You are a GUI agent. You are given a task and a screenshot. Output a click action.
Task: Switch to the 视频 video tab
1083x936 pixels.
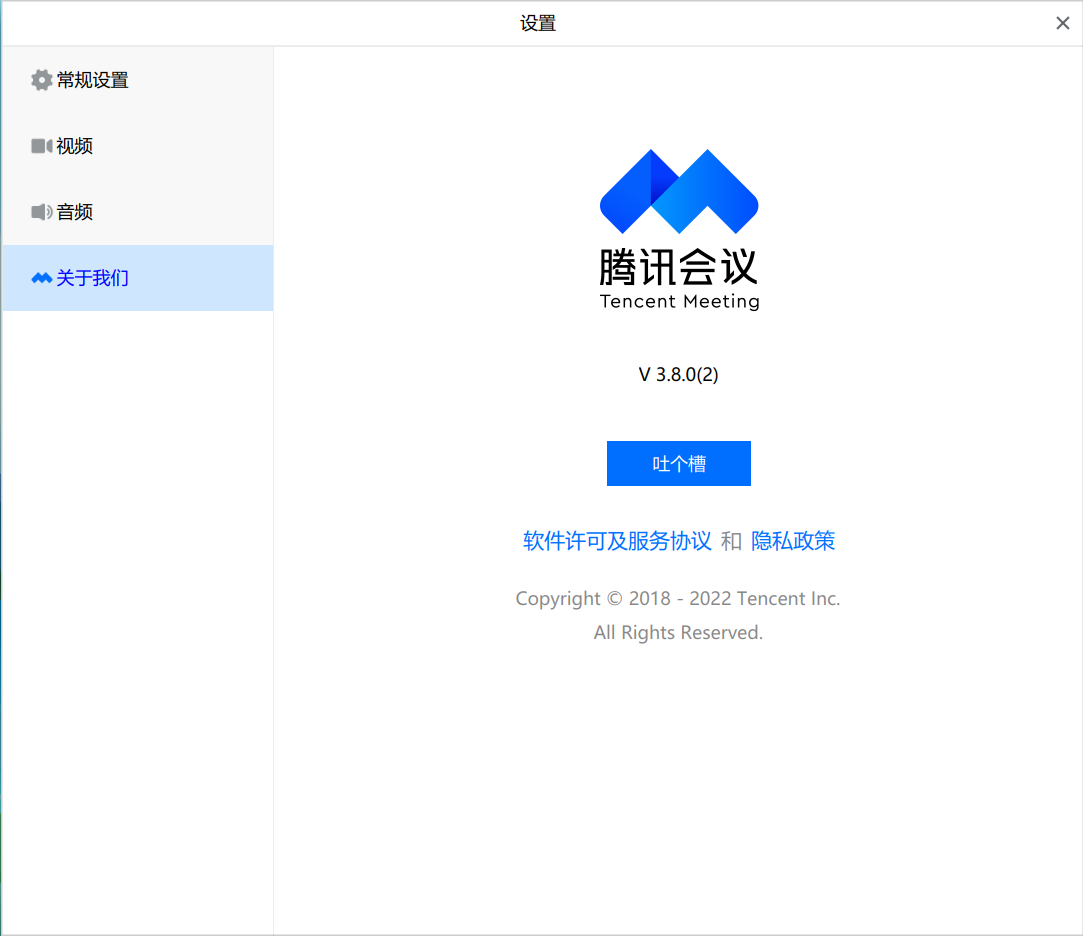coord(137,146)
